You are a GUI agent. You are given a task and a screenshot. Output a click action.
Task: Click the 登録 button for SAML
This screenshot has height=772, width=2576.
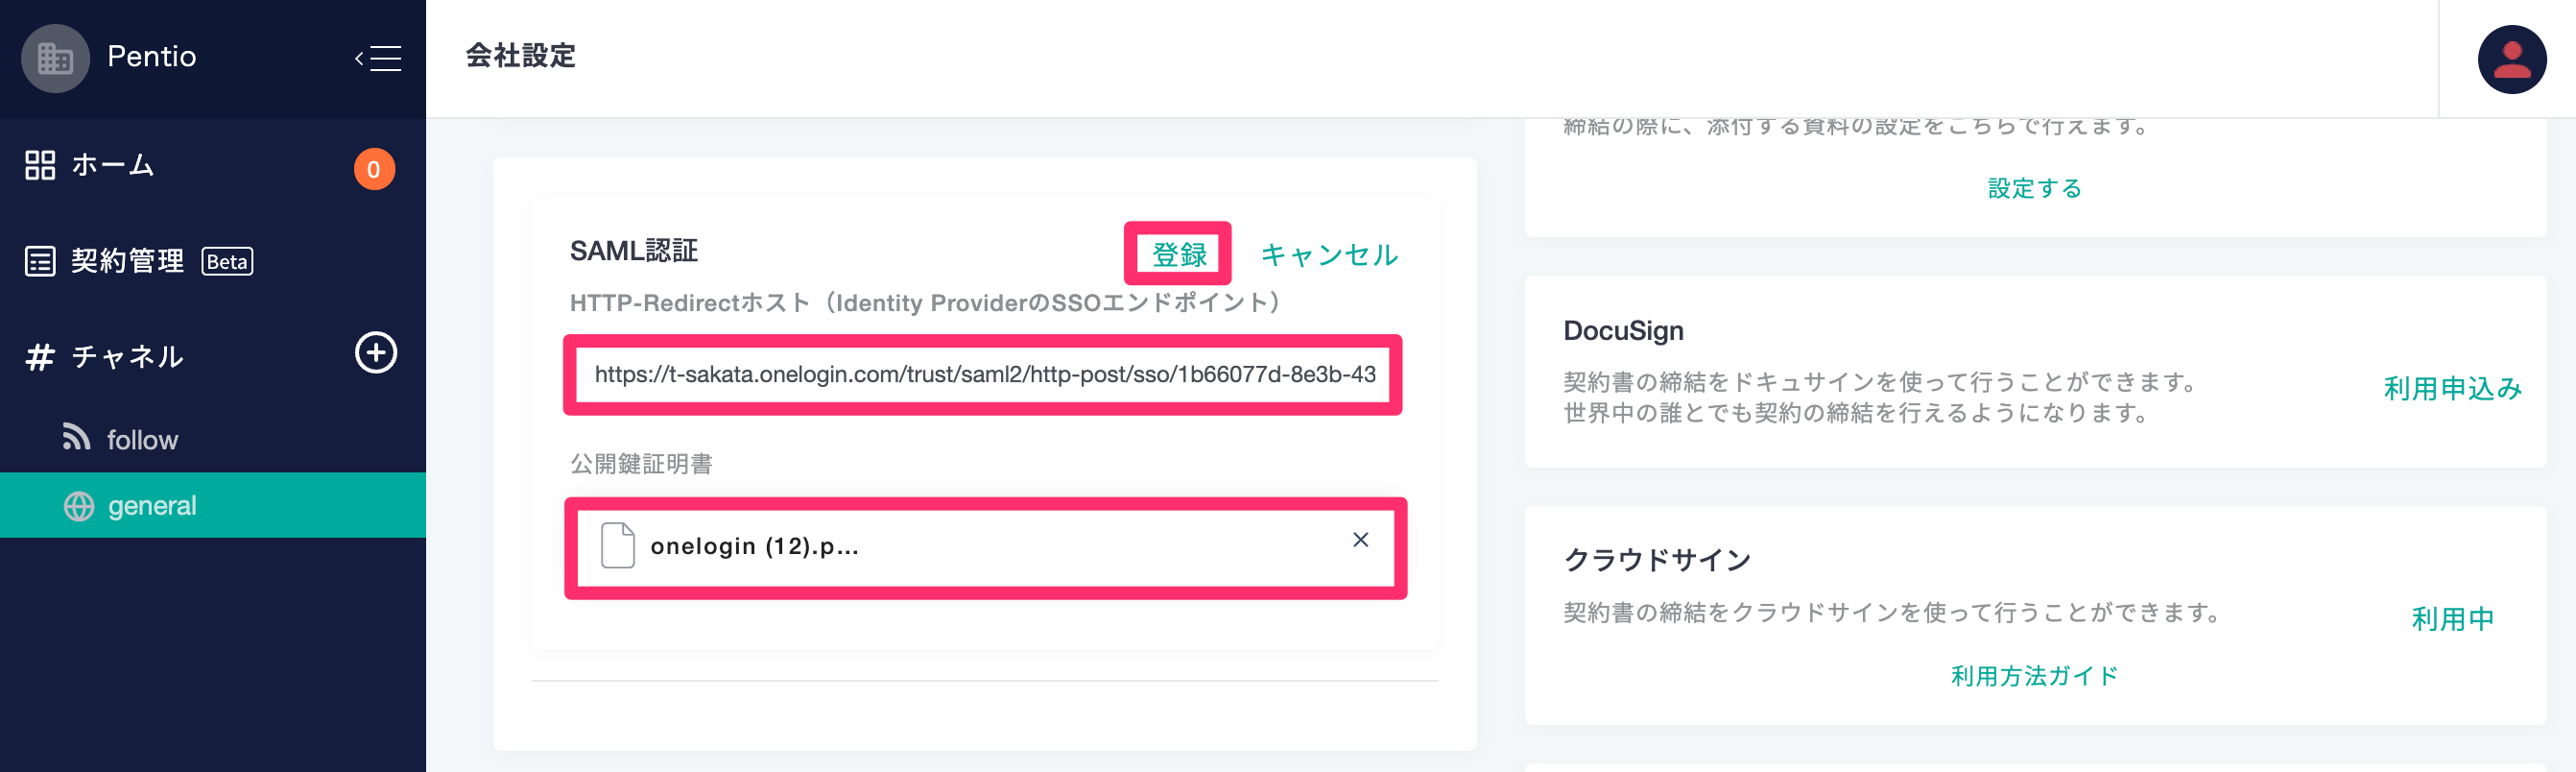pyautogui.click(x=1178, y=254)
